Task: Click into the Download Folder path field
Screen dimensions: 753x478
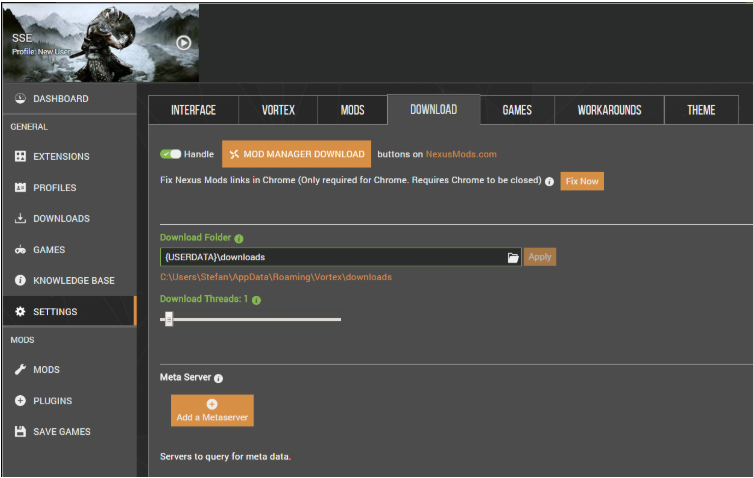Action: (x=334, y=257)
